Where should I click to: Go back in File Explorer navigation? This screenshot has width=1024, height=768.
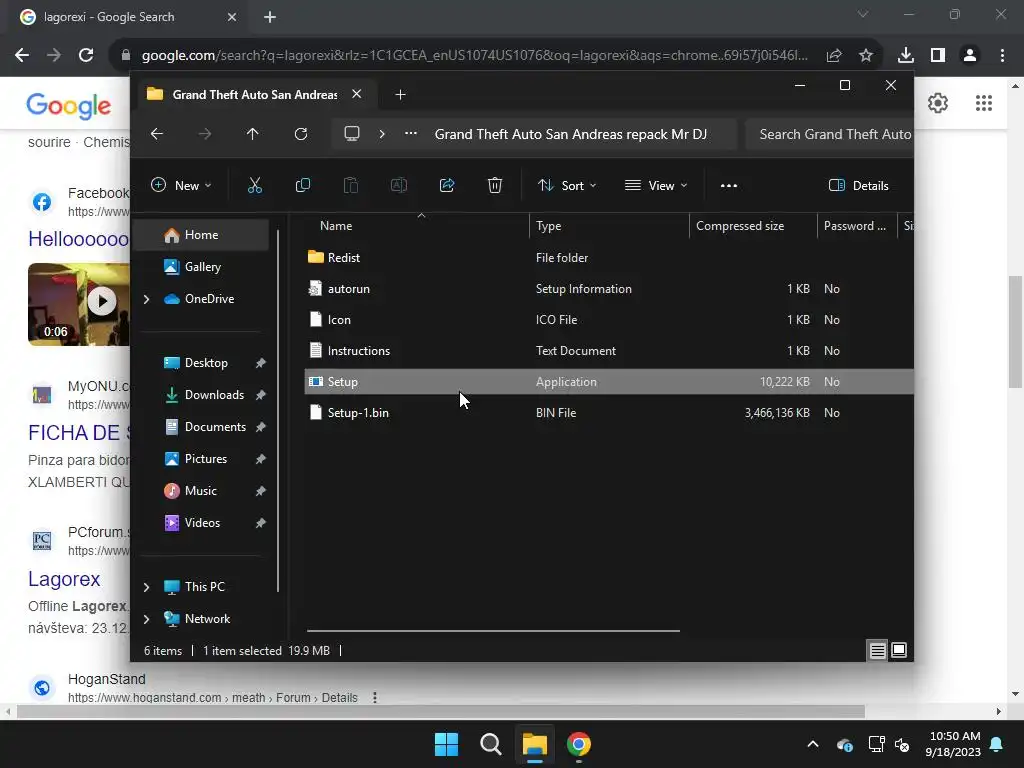click(157, 134)
